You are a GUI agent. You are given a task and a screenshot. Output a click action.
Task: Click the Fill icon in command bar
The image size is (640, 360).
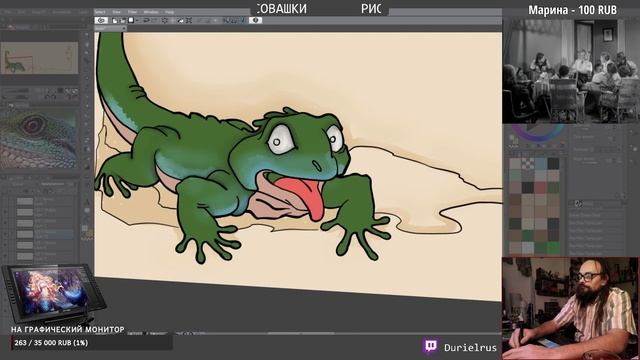pos(180,20)
